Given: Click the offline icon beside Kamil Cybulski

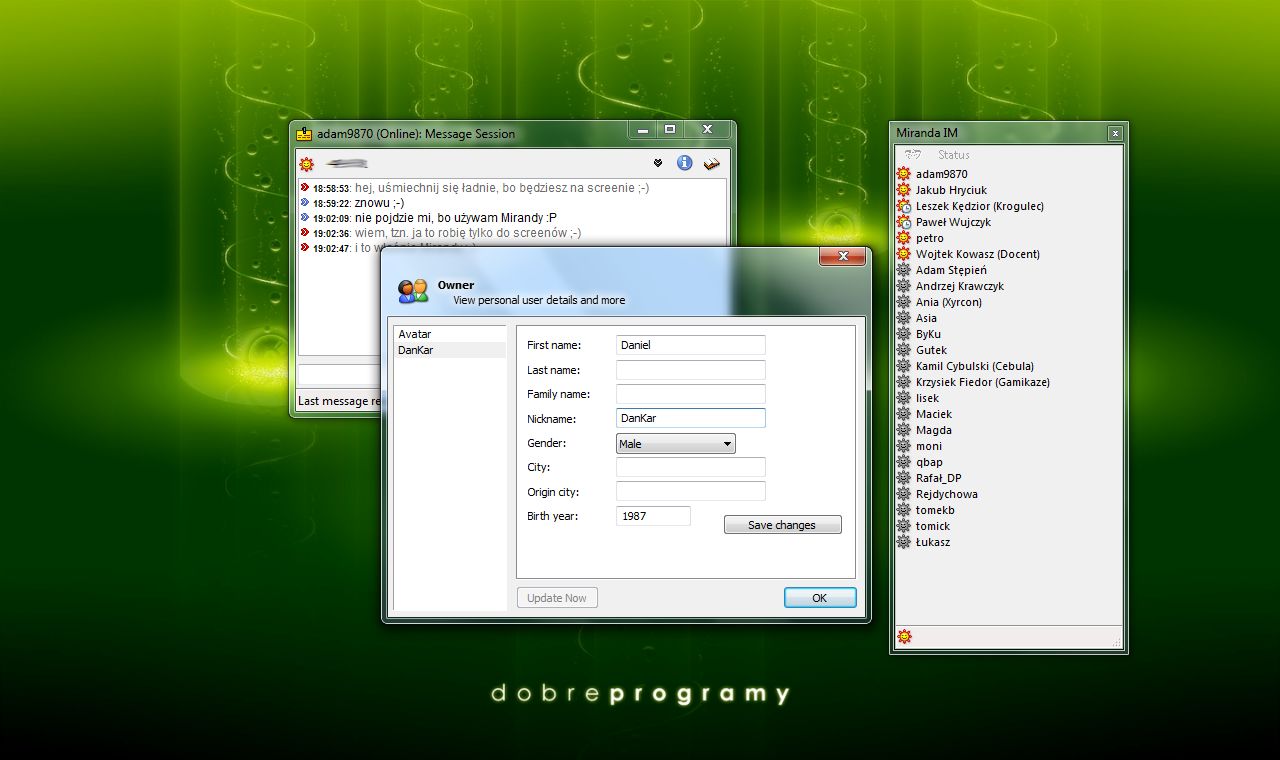Looking at the screenshot, I should tap(904, 366).
